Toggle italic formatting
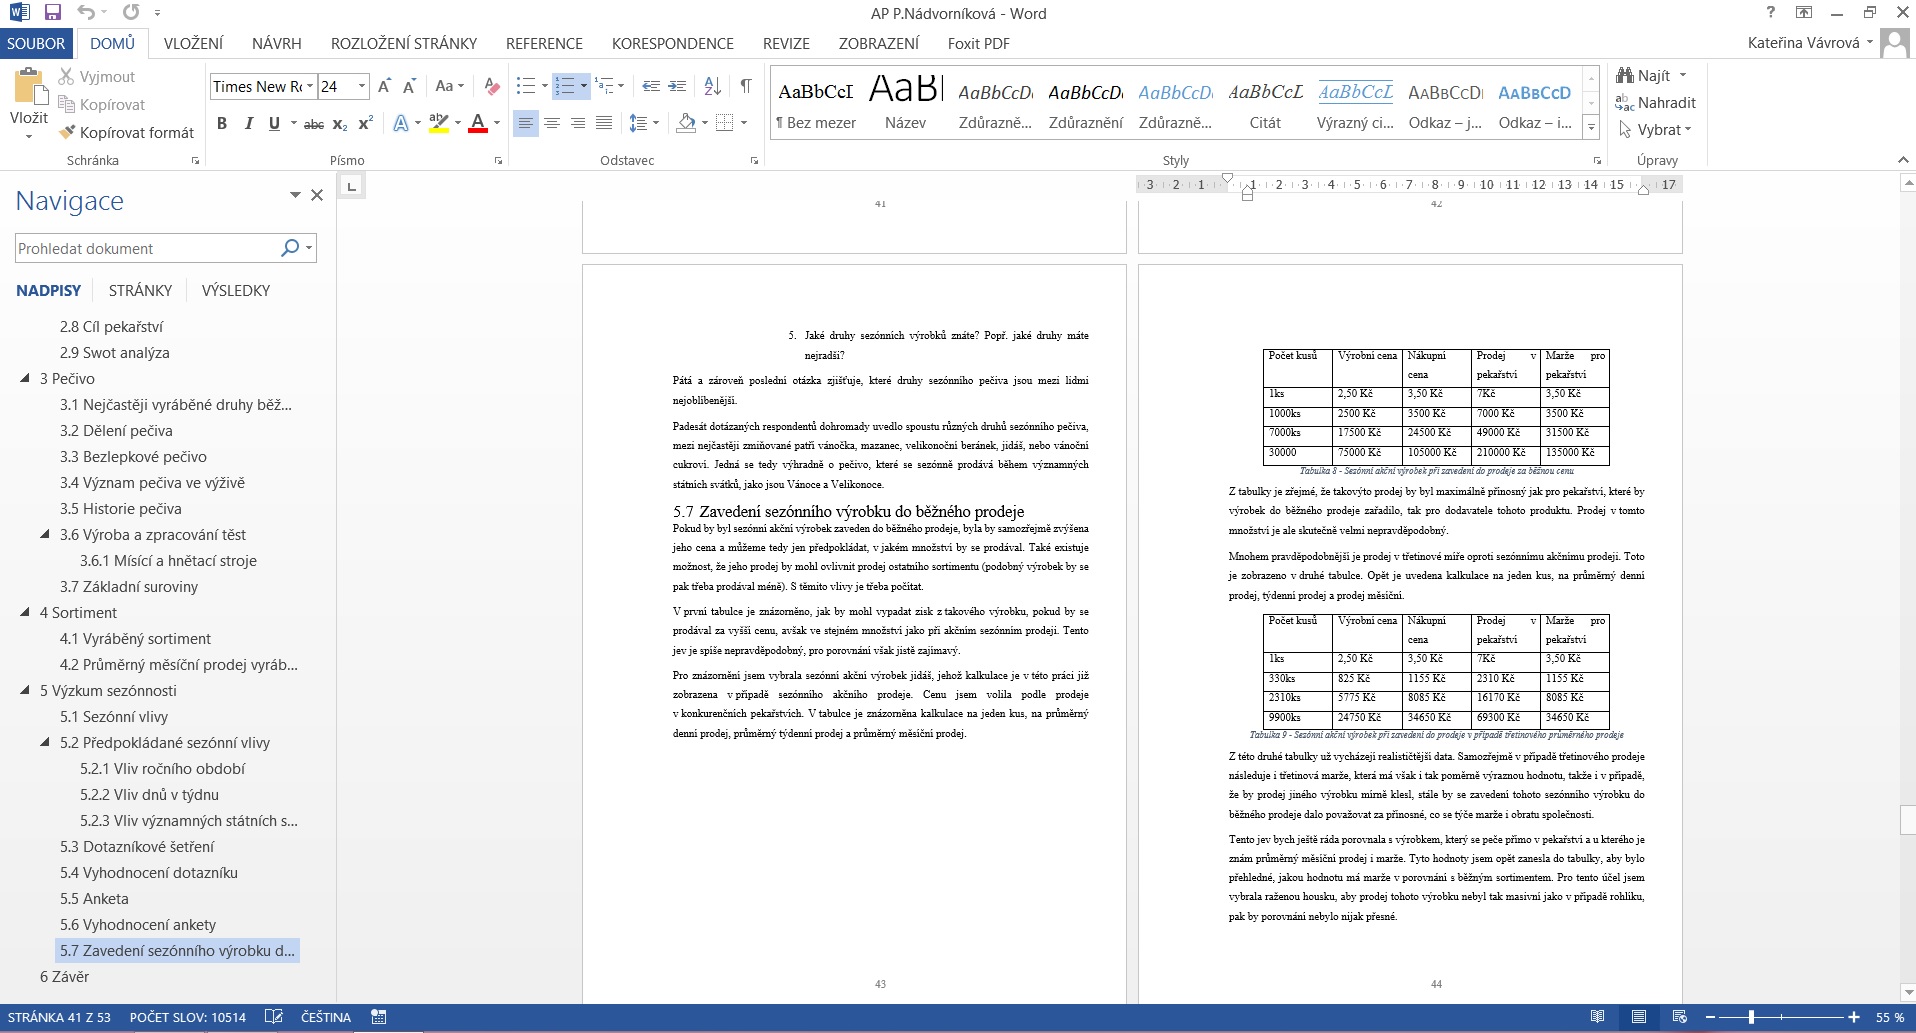The width and height of the screenshot is (1916, 1033). (248, 123)
